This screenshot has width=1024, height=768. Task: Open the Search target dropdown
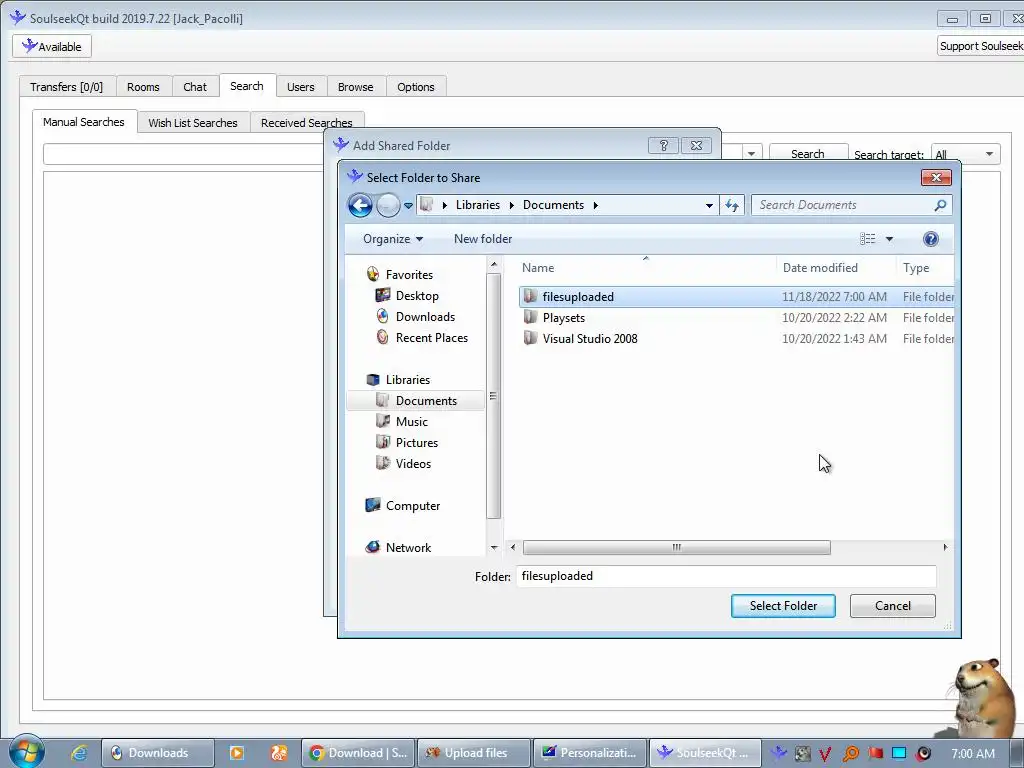click(965, 154)
